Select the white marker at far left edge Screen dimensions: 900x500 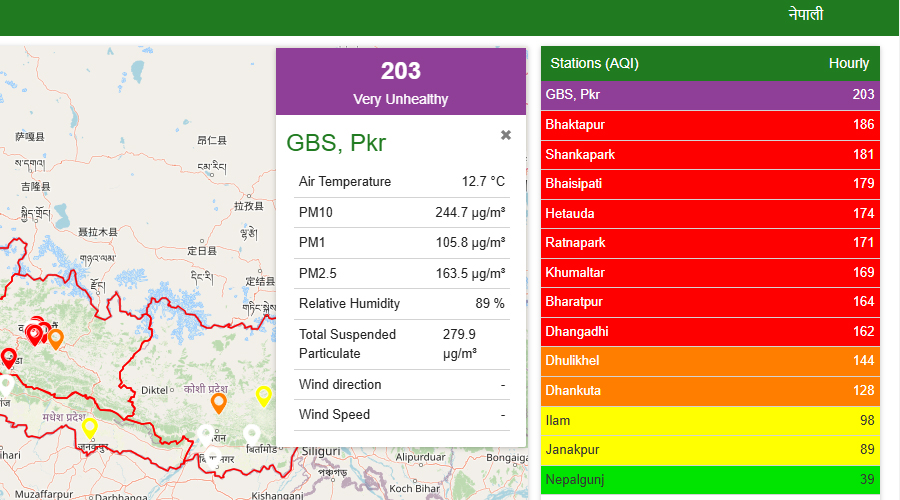coord(6,384)
